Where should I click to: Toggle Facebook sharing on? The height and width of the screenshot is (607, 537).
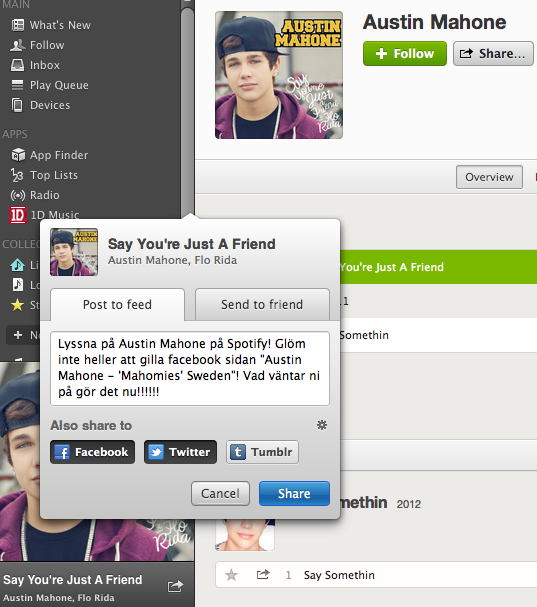click(x=93, y=452)
